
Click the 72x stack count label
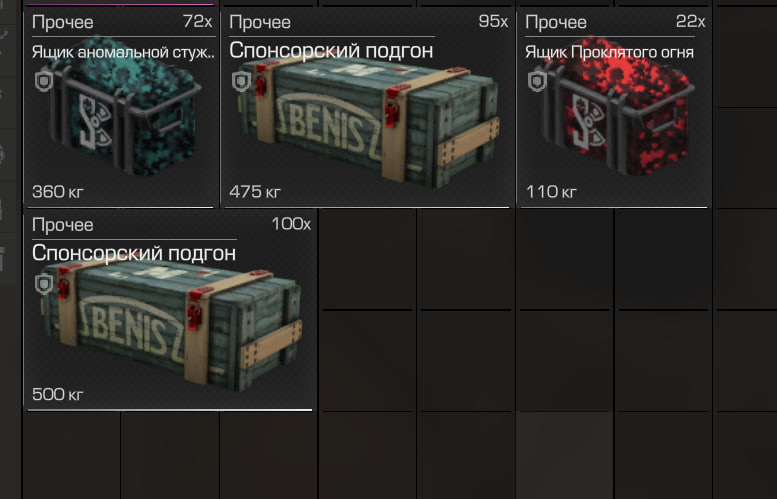[197, 21]
